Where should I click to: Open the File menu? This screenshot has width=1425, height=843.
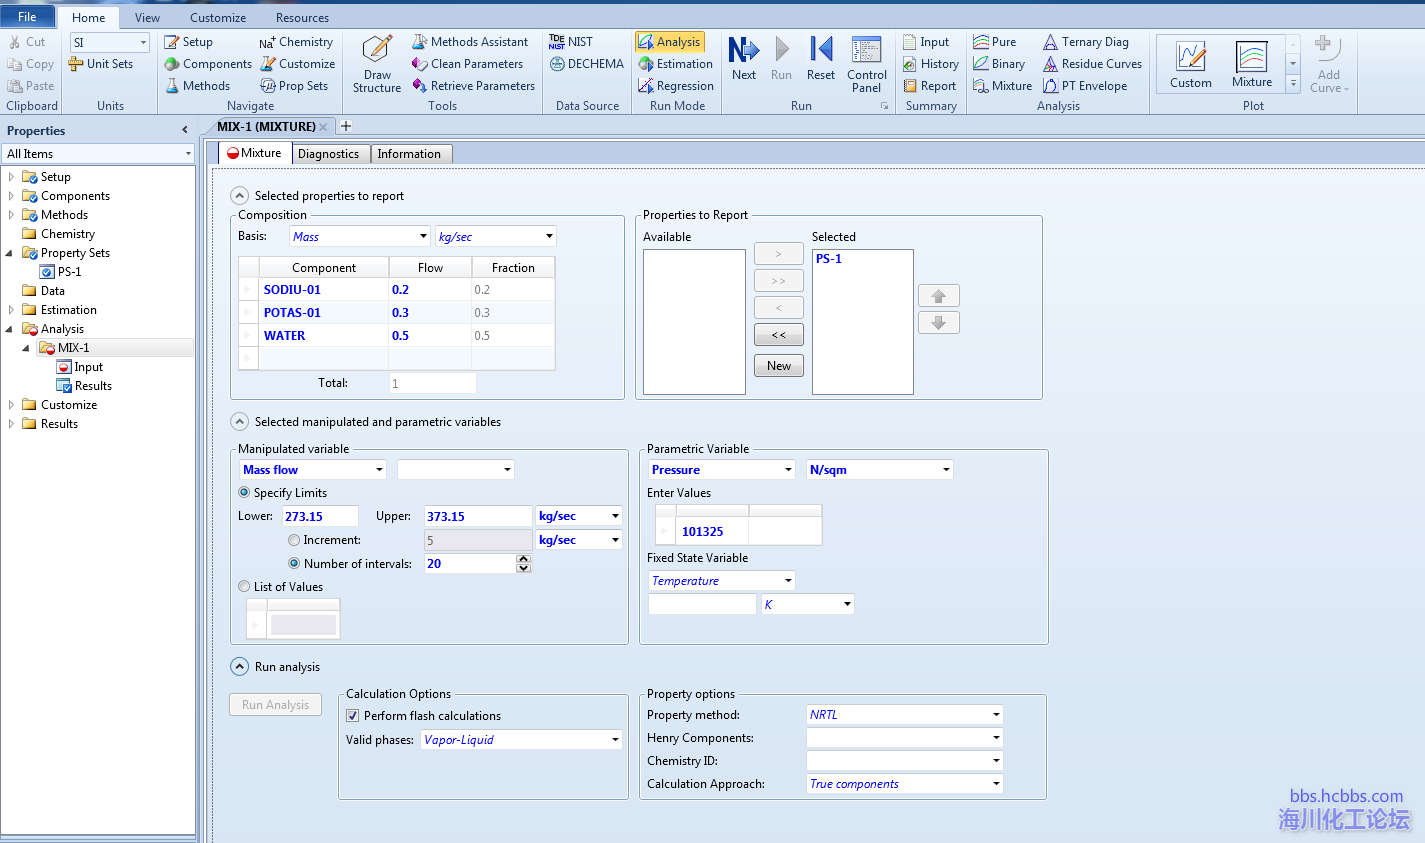tap(27, 16)
